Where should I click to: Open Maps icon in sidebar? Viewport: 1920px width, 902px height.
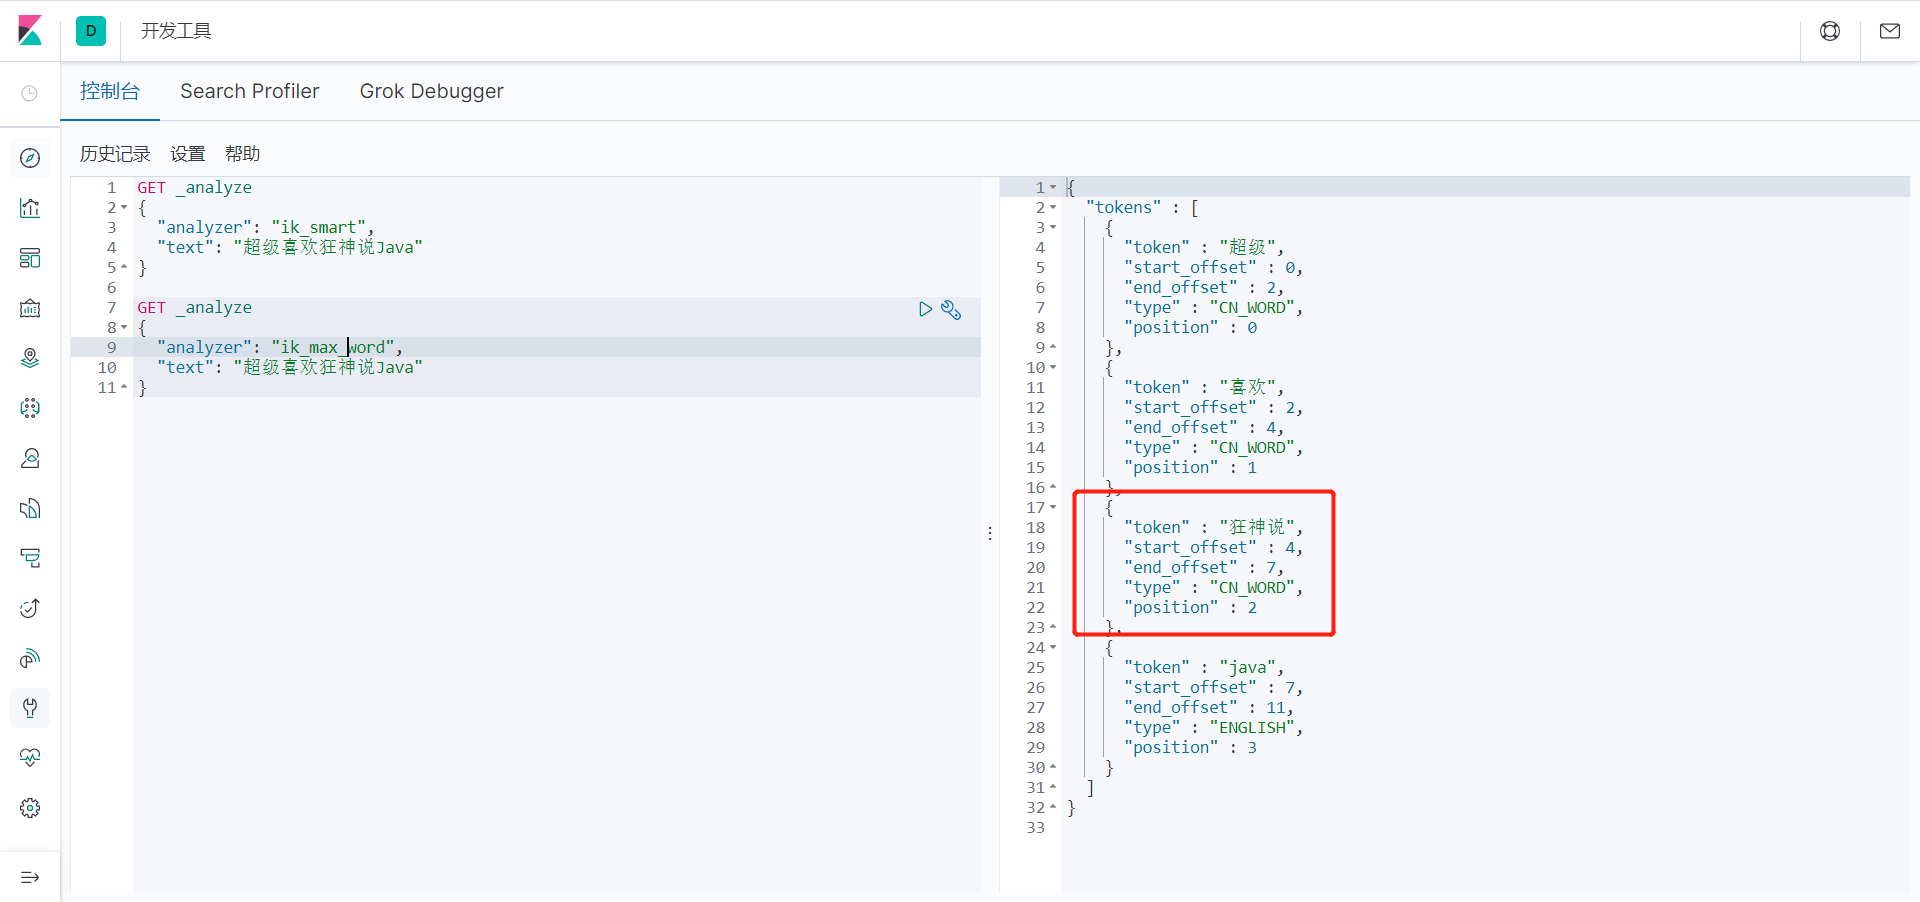pos(30,358)
